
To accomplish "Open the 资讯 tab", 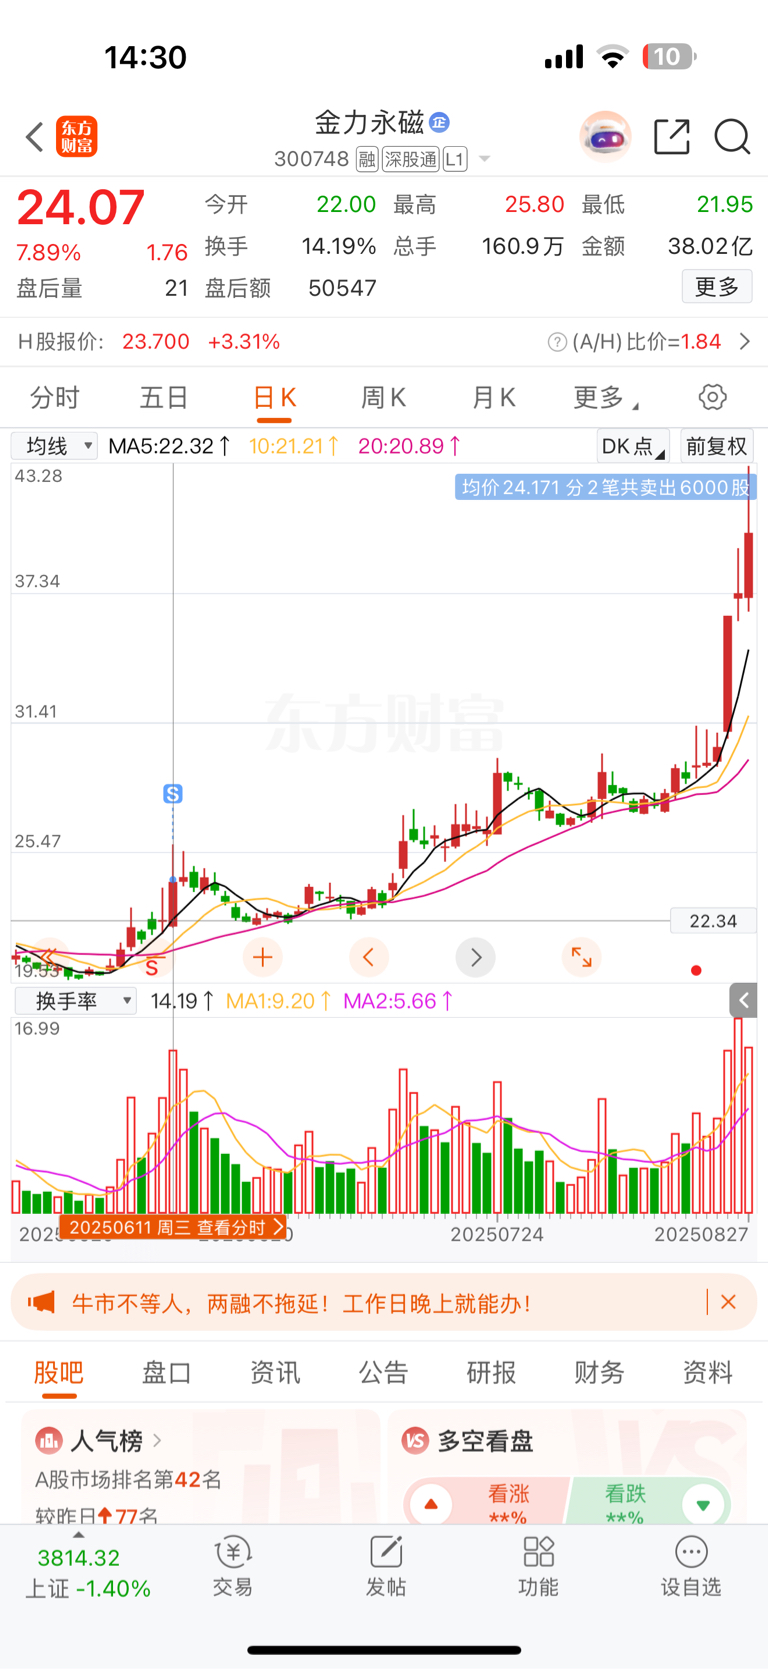I will pos(275,1373).
